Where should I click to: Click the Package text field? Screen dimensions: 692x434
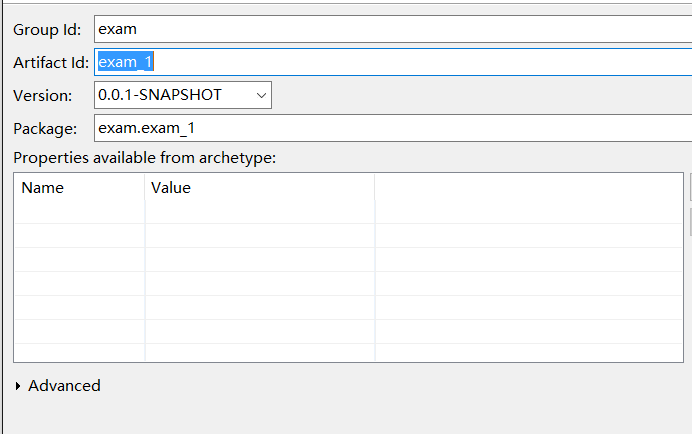pyautogui.click(x=390, y=128)
